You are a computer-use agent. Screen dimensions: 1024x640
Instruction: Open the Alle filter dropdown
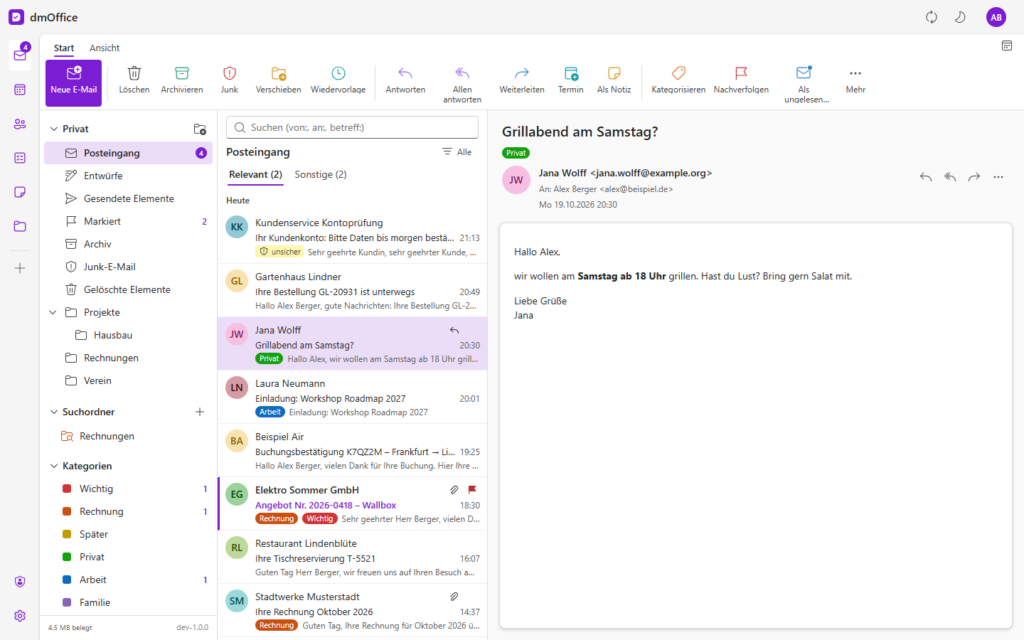point(457,152)
